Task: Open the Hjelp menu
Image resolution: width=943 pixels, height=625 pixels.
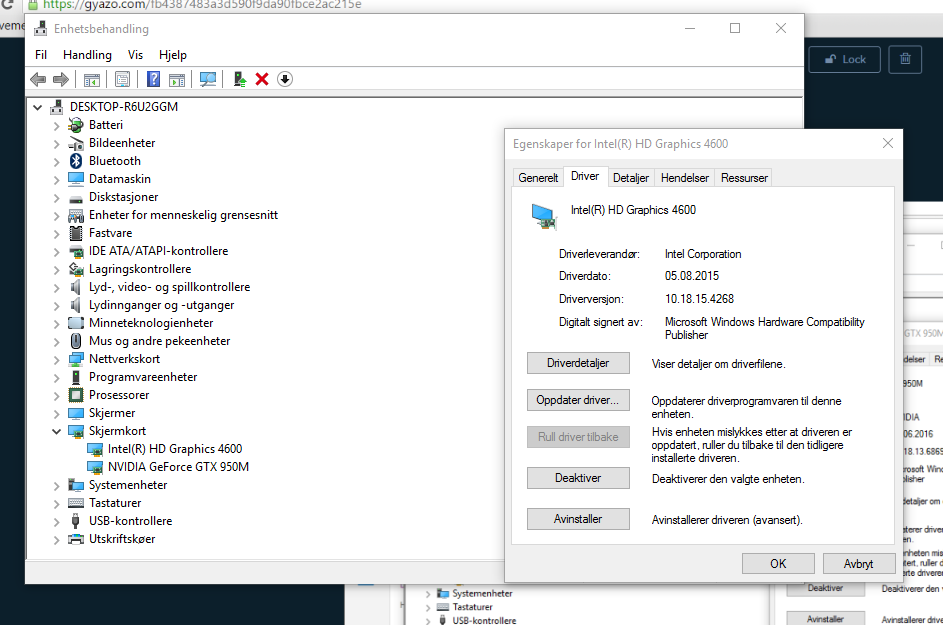Action: coord(173,55)
